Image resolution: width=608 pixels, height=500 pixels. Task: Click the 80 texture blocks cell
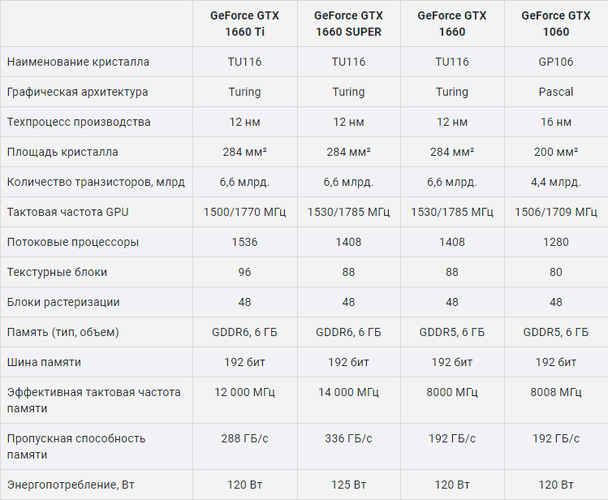[556, 272]
